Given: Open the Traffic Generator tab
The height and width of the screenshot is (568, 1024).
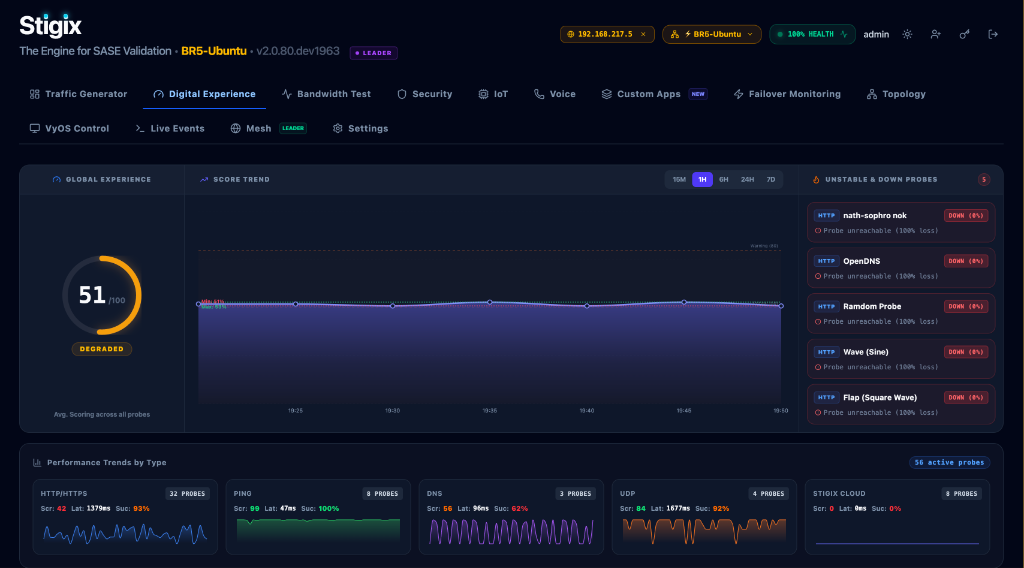Looking at the screenshot, I should click(78, 94).
